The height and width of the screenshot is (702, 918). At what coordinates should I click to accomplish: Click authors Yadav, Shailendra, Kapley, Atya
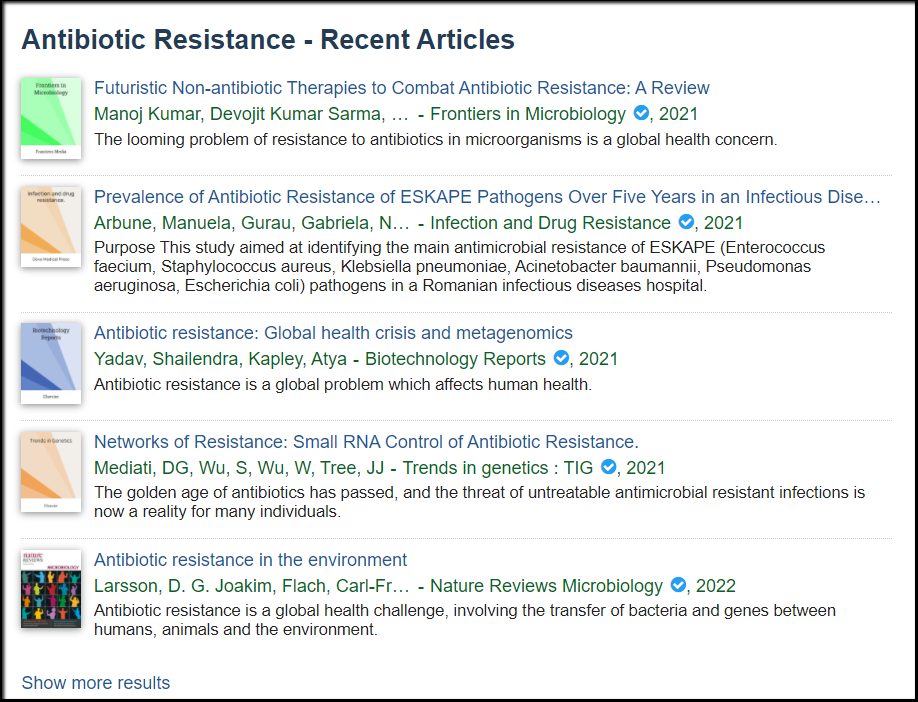220,358
